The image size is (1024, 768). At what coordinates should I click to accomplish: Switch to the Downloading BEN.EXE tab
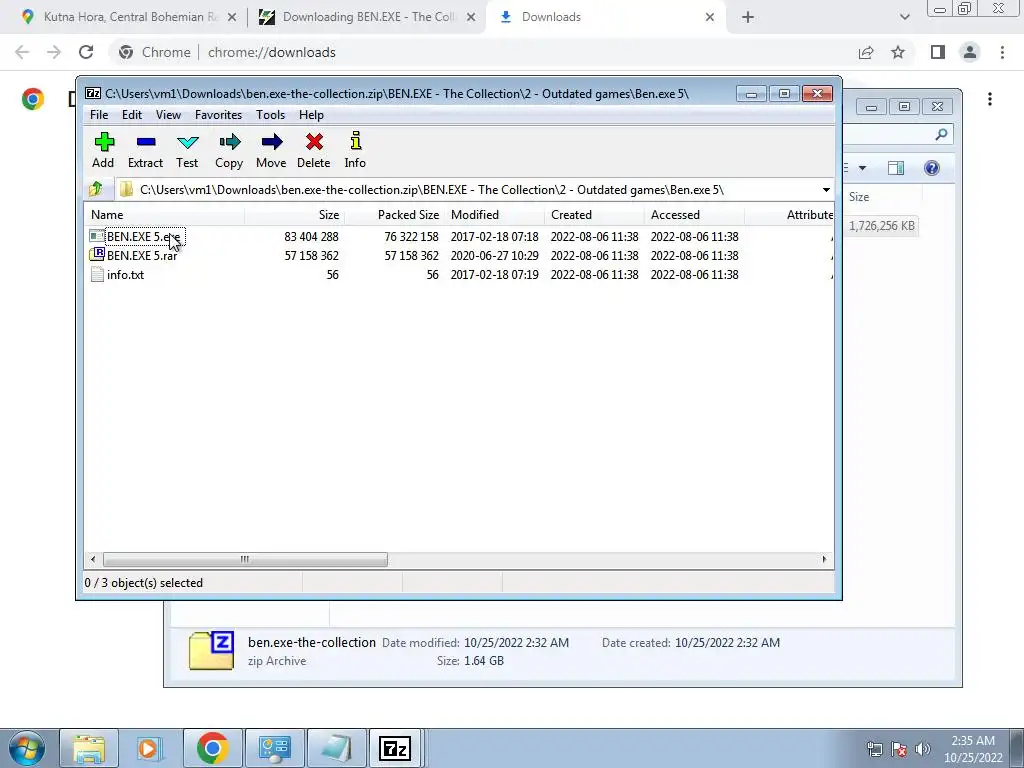pyautogui.click(x=368, y=17)
